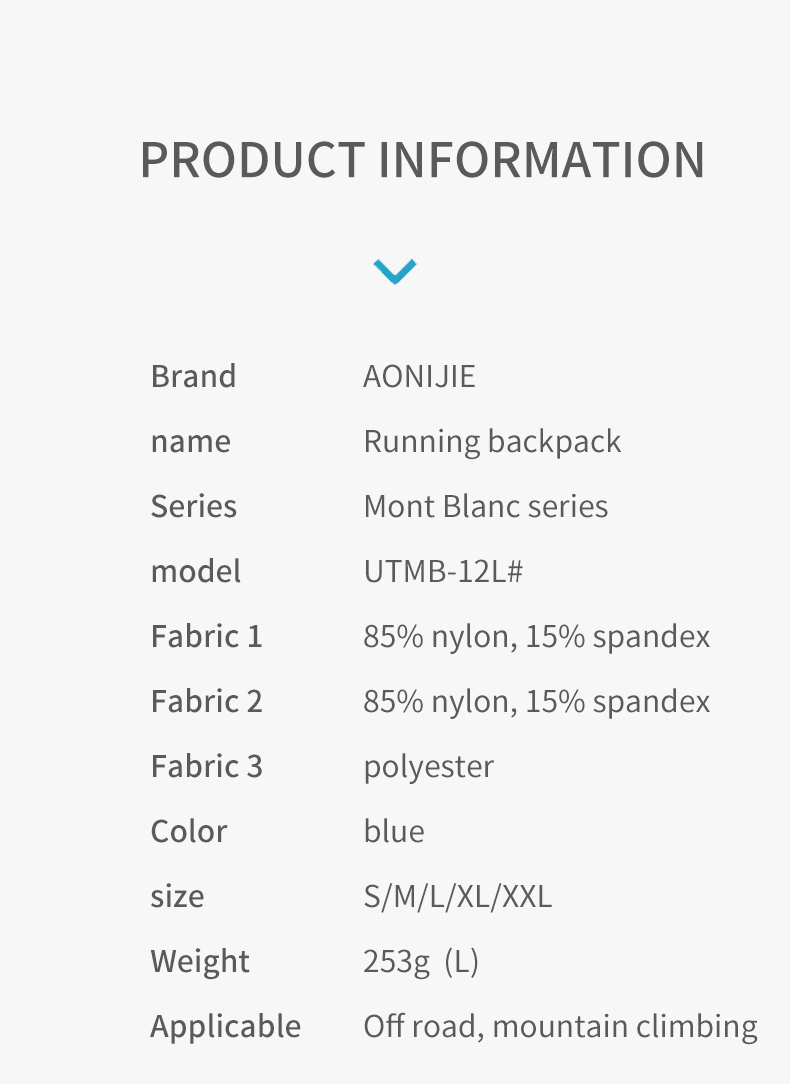This screenshot has width=790, height=1084.
Task: Select the Brand label
Action: point(194,377)
